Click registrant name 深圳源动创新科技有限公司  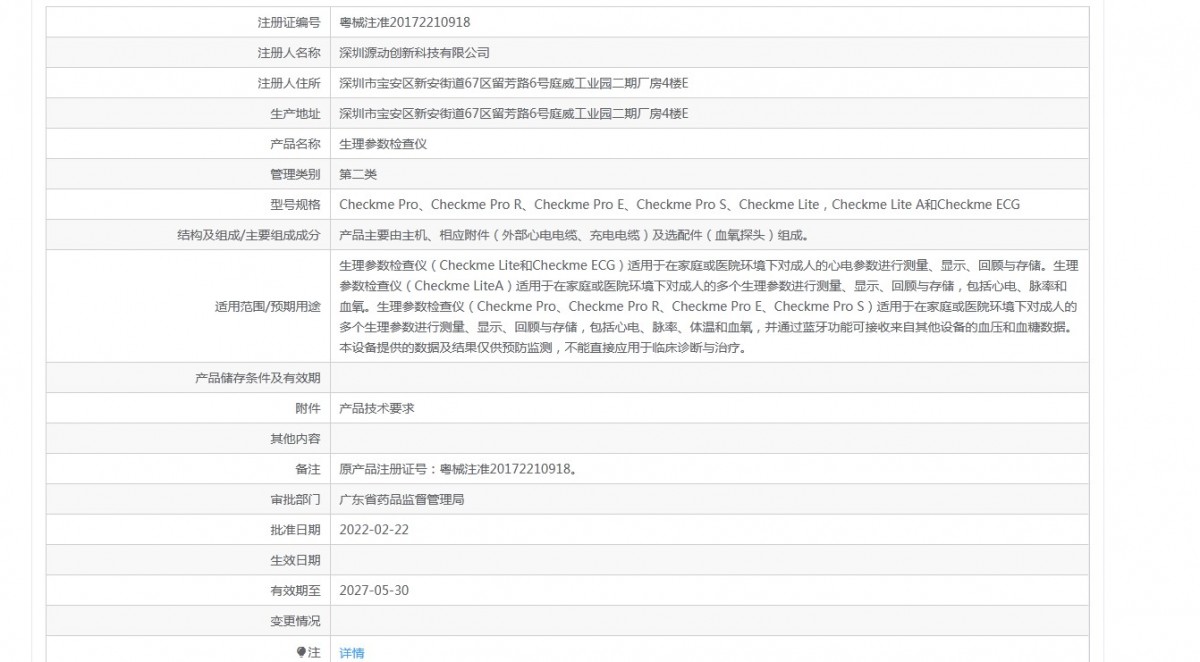[414, 52]
